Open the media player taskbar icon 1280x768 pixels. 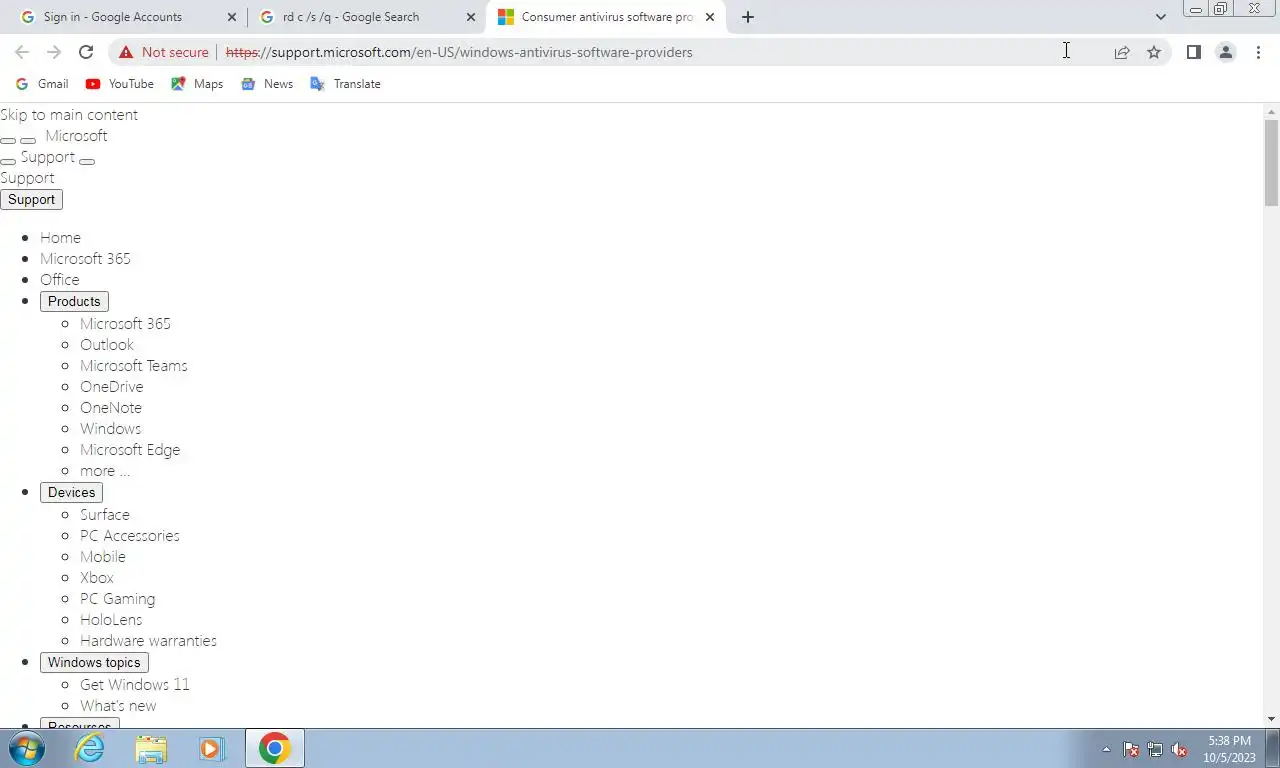point(211,748)
